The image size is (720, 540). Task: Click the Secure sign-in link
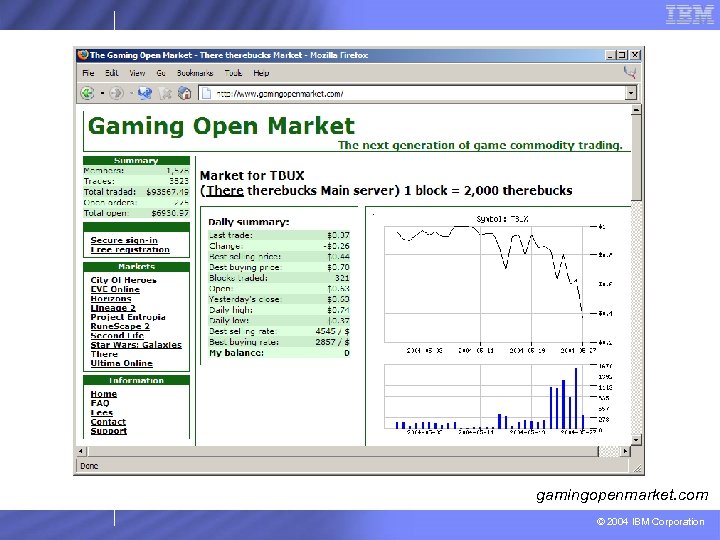pyautogui.click(x=124, y=240)
